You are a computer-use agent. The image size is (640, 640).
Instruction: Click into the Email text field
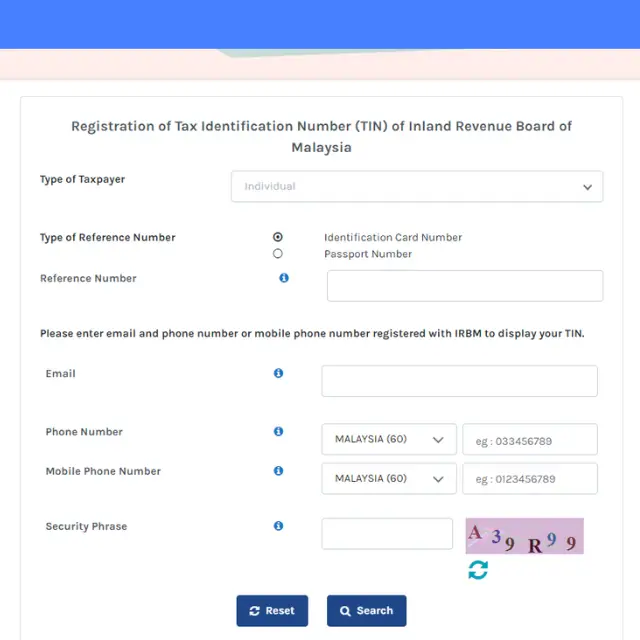(x=459, y=381)
